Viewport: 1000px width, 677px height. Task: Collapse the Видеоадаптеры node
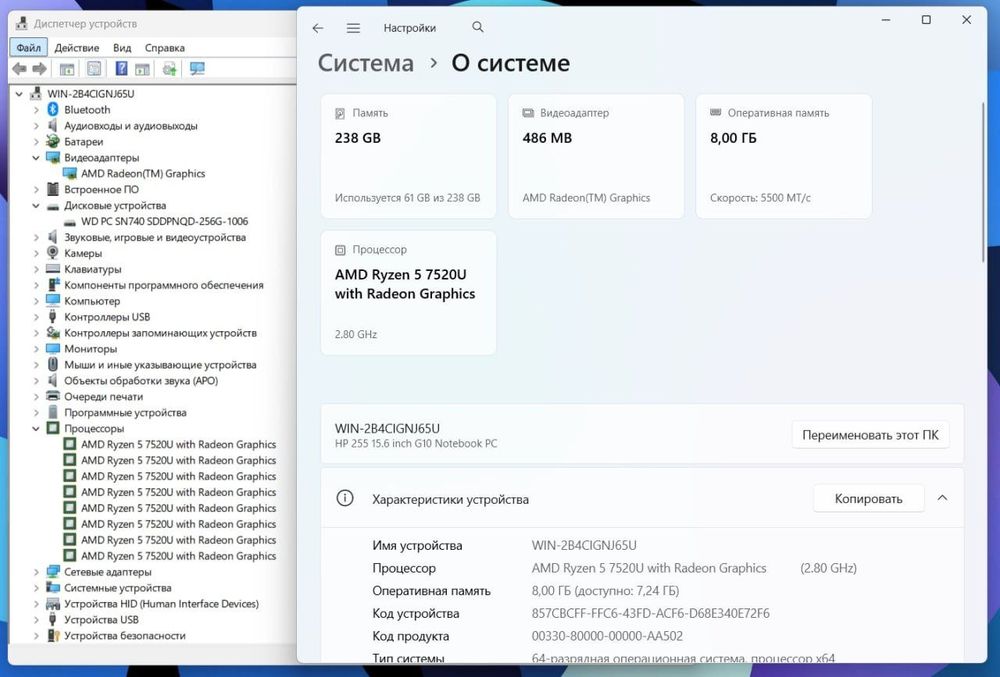36,157
